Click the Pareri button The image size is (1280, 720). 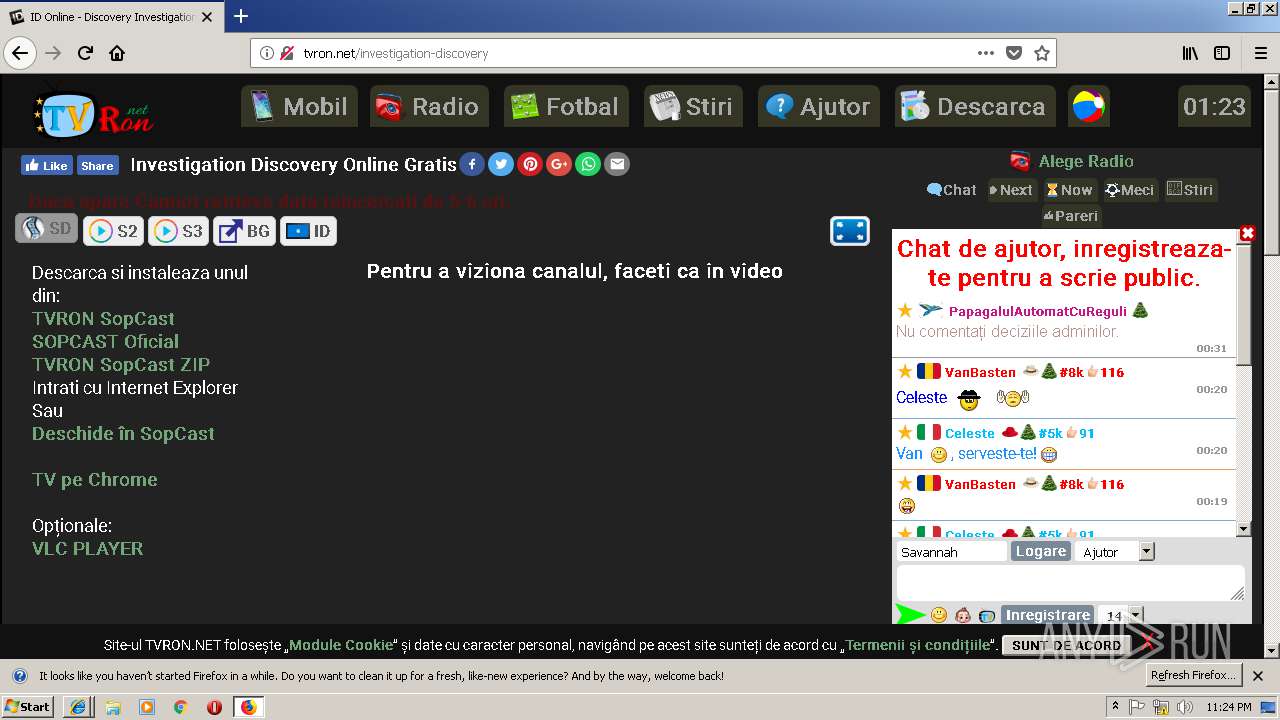point(1070,216)
